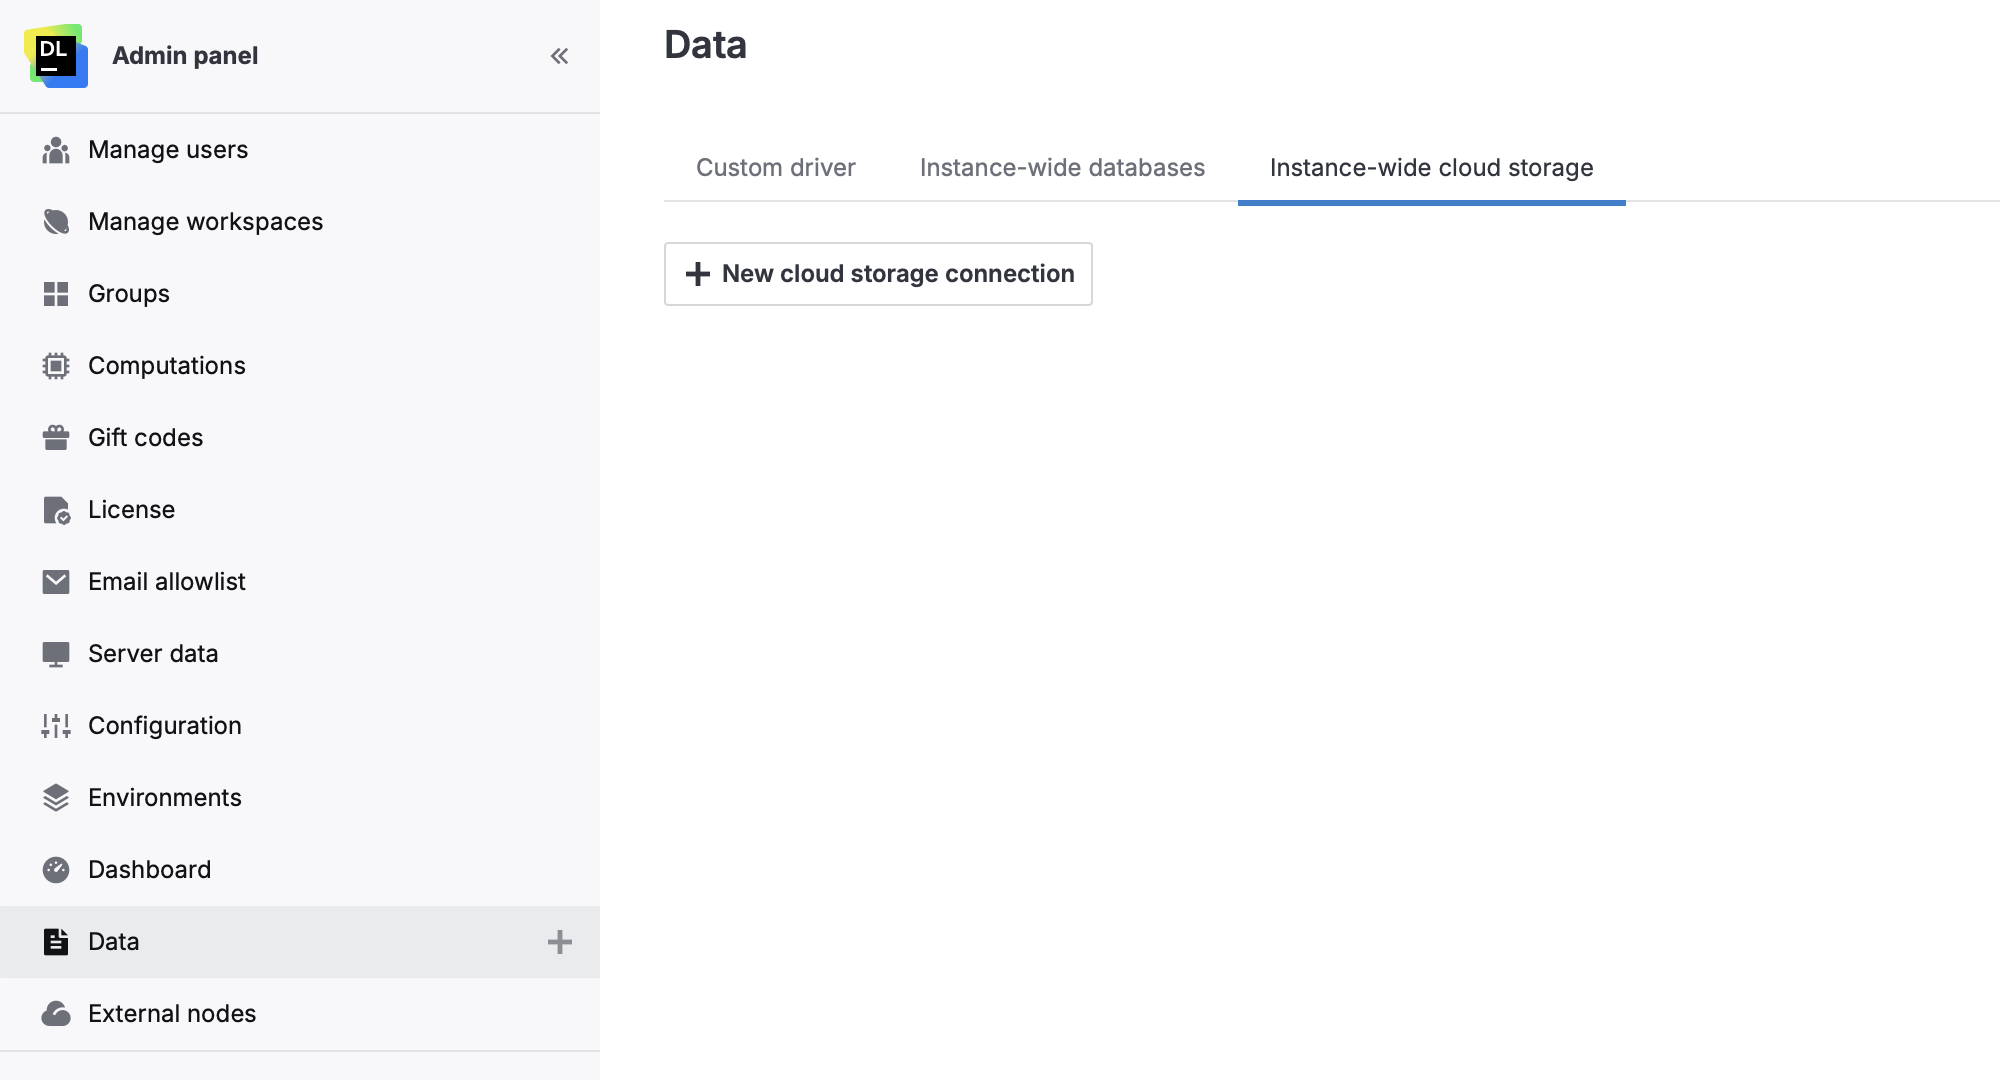Click the Environments layers icon
The width and height of the screenshot is (2000, 1080).
56,798
